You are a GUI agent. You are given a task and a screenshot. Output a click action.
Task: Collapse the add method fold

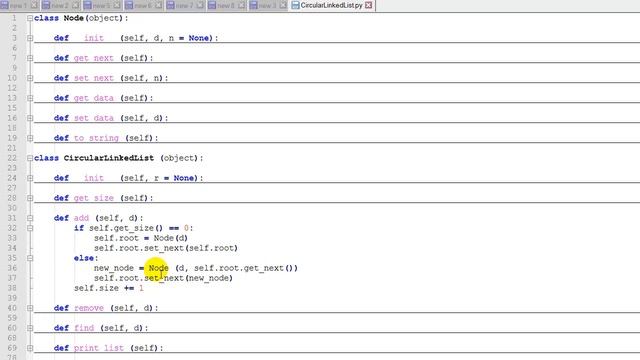(30, 218)
